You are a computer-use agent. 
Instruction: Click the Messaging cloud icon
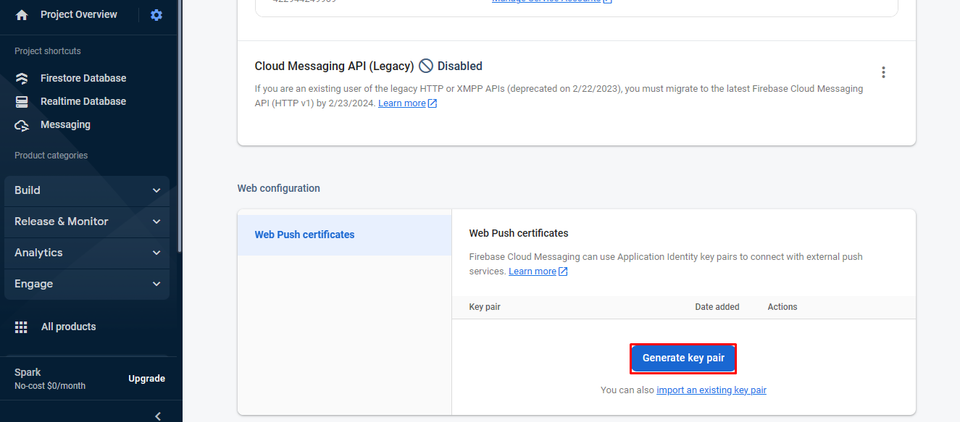(x=21, y=125)
